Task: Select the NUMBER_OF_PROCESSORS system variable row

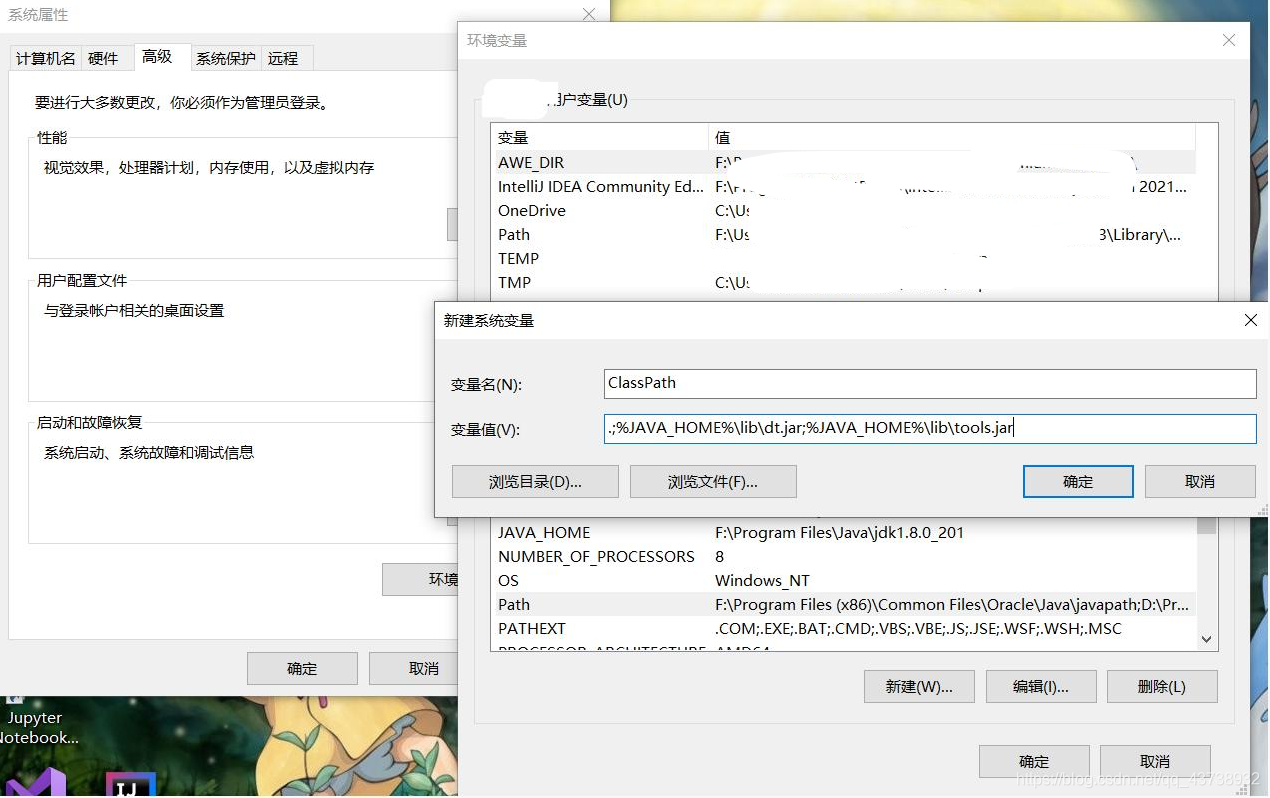Action: tap(844, 556)
